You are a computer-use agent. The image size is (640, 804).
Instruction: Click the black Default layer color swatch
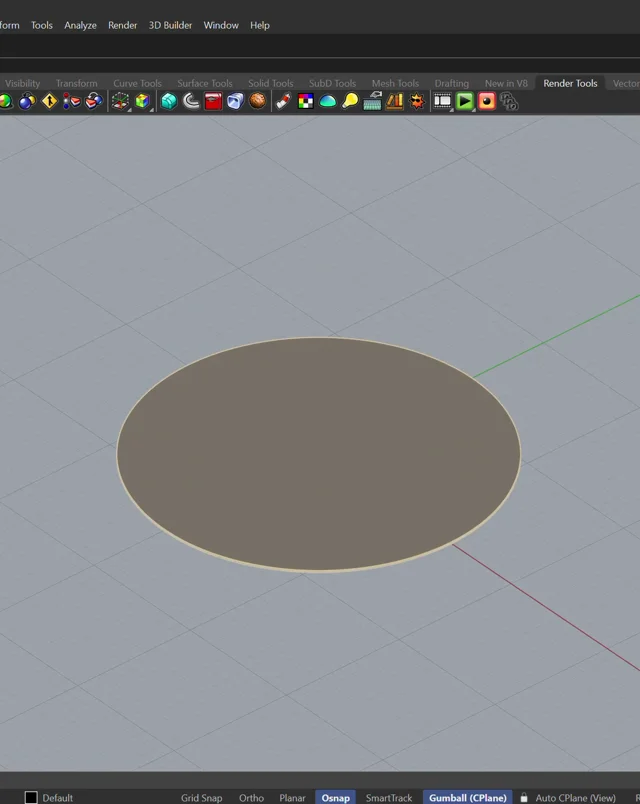(x=31, y=797)
